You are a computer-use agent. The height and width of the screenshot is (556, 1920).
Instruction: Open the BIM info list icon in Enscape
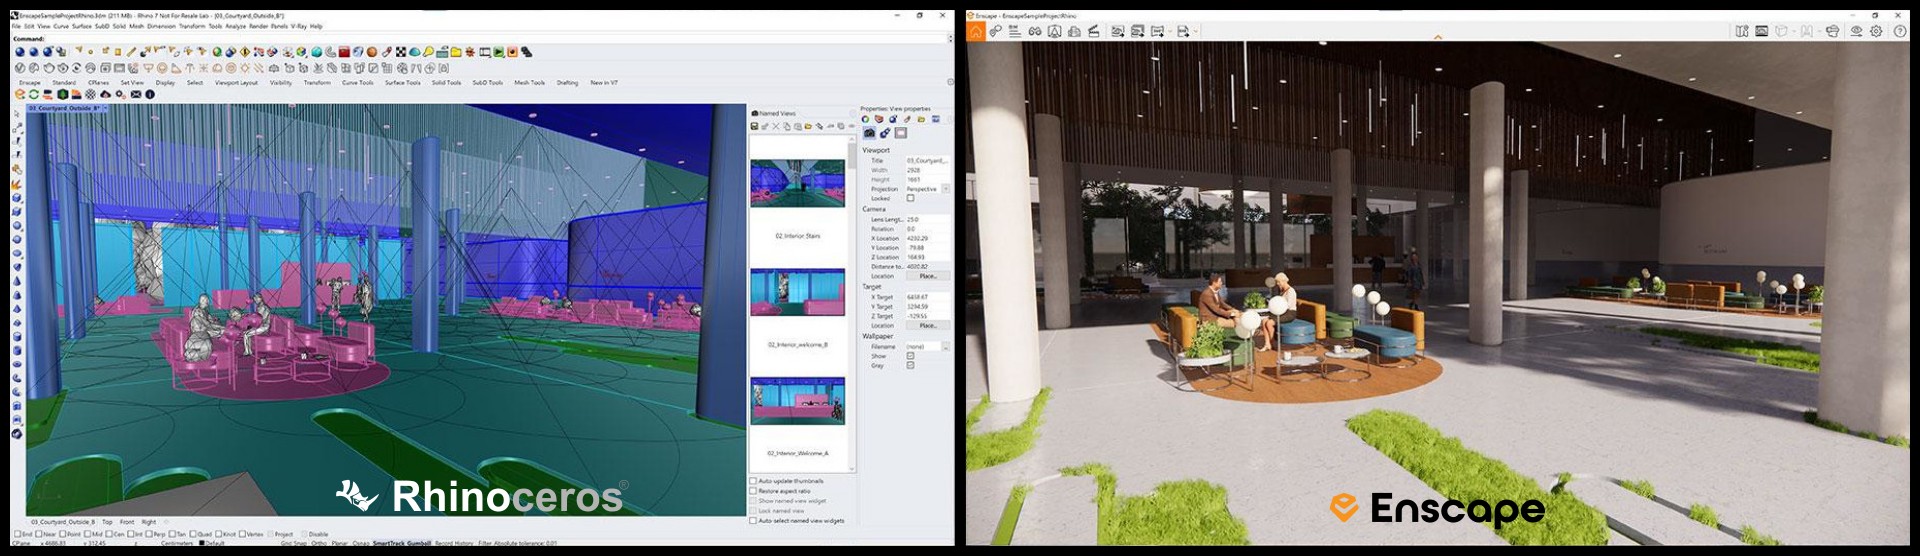click(x=1015, y=31)
